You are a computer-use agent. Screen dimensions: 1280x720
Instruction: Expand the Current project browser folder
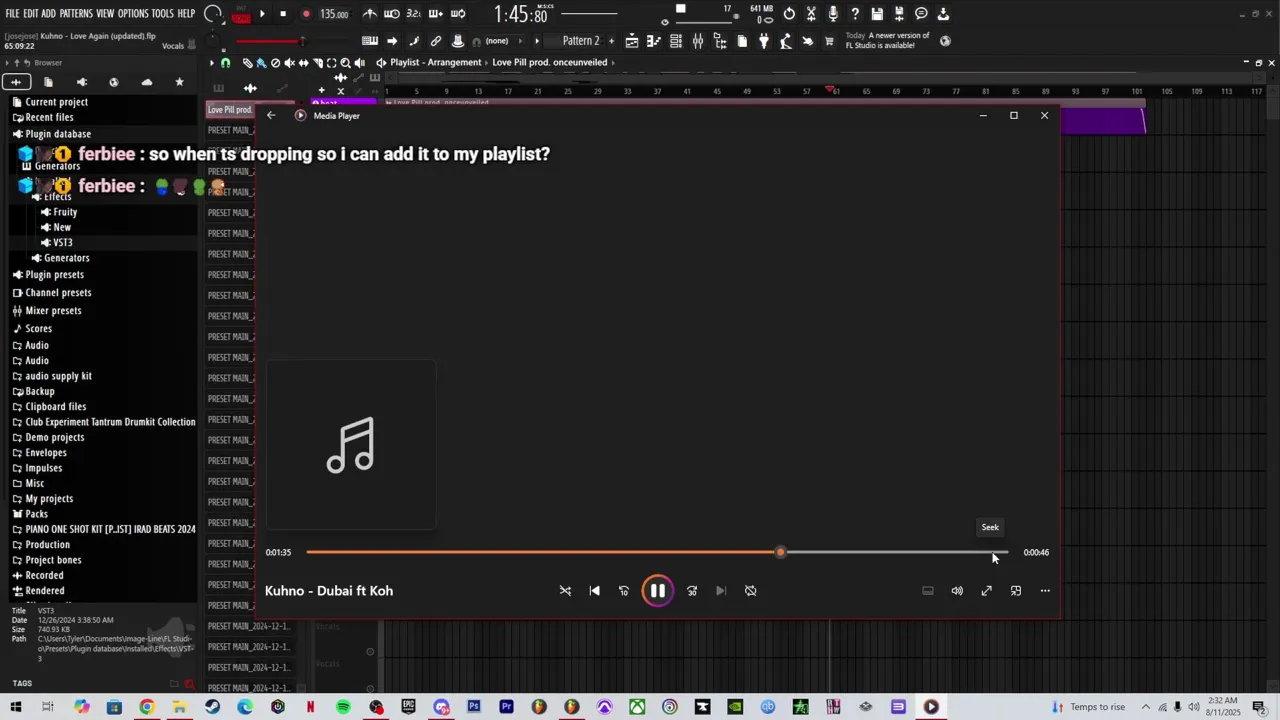(56, 102)
